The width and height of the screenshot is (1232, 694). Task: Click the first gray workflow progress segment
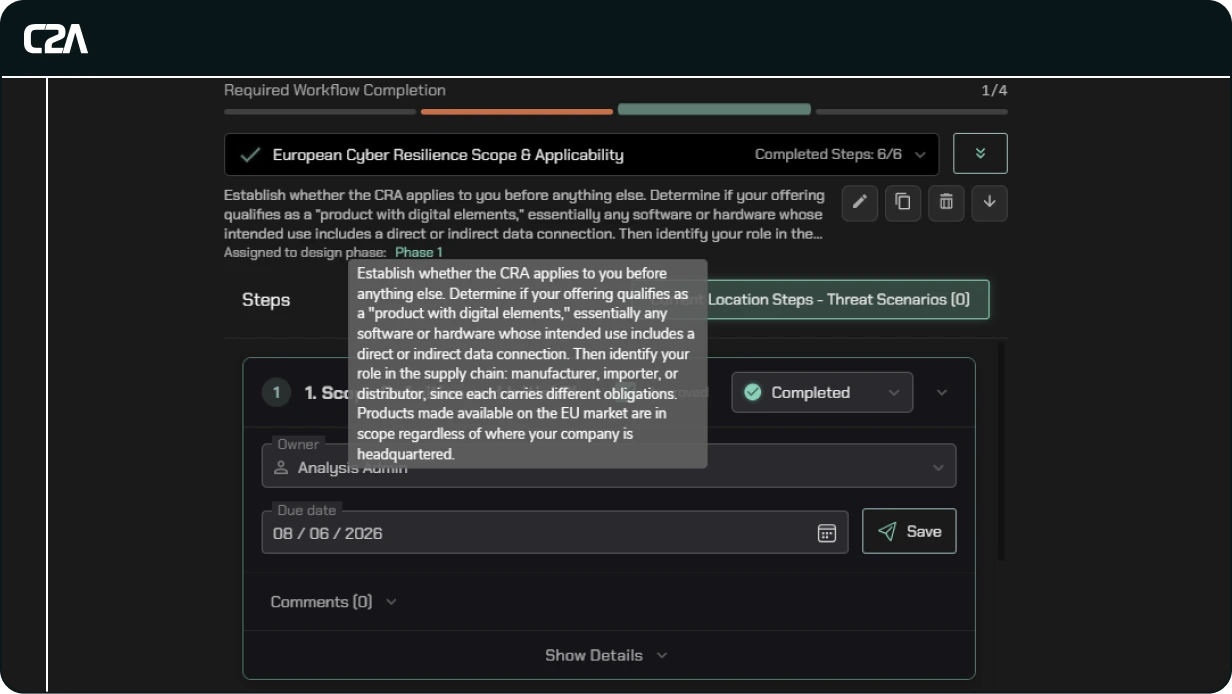coord(320,111)
